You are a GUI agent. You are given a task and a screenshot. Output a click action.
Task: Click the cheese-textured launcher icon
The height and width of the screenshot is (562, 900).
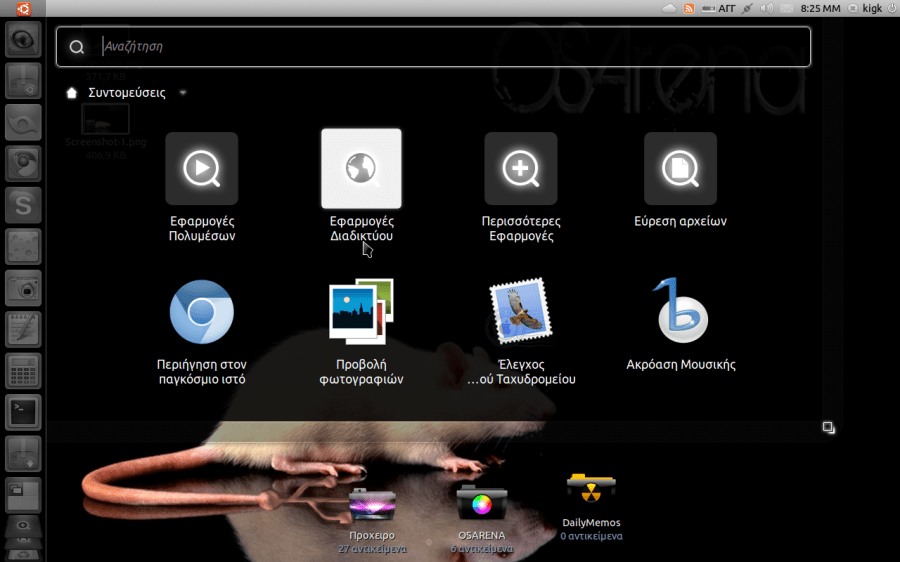pos(24,247)
